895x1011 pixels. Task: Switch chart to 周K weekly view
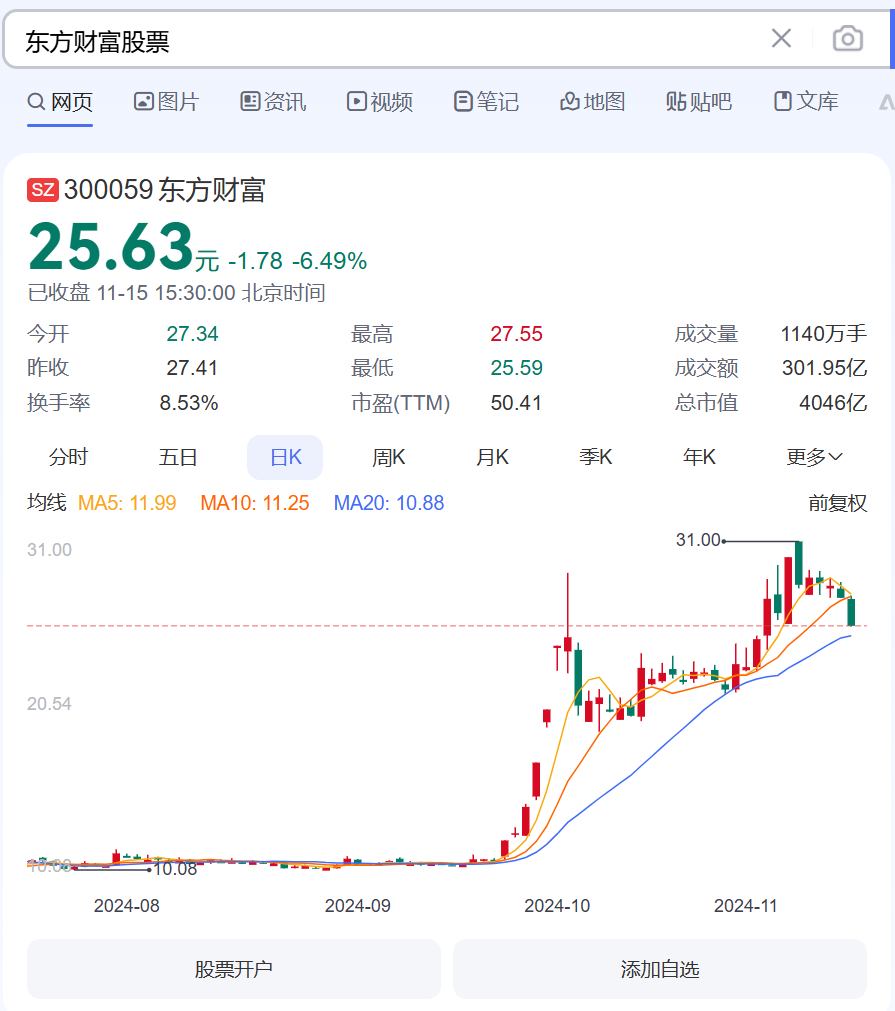pos(389,457)
